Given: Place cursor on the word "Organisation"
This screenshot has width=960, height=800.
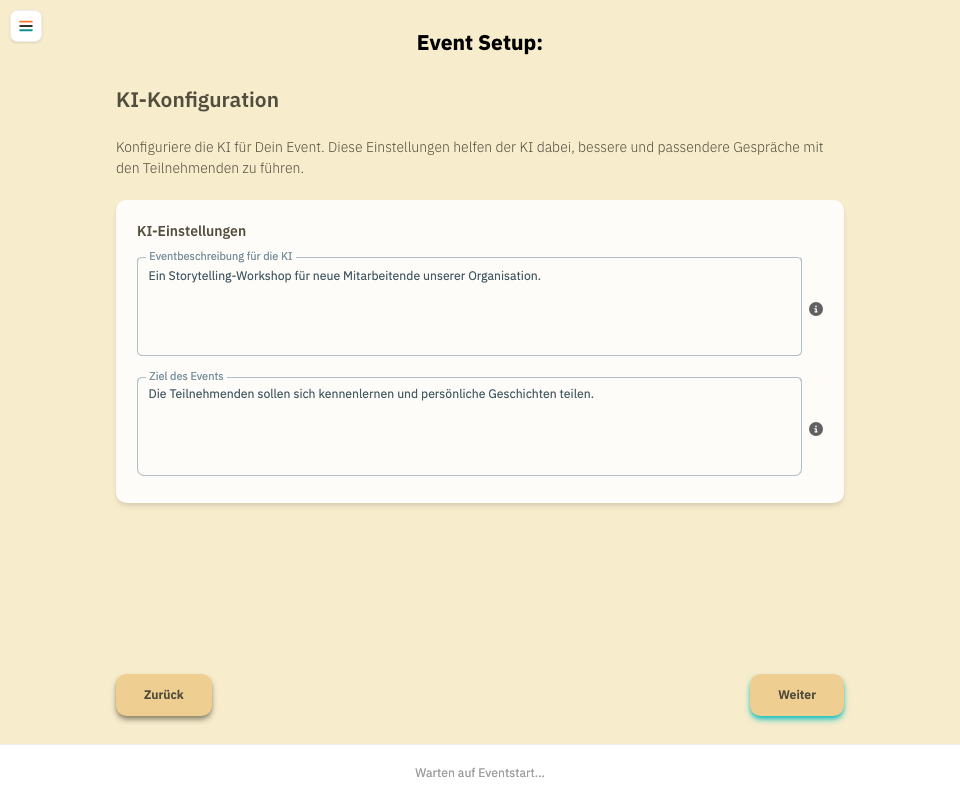Looking at the screenshot, I should coord(504,276).
